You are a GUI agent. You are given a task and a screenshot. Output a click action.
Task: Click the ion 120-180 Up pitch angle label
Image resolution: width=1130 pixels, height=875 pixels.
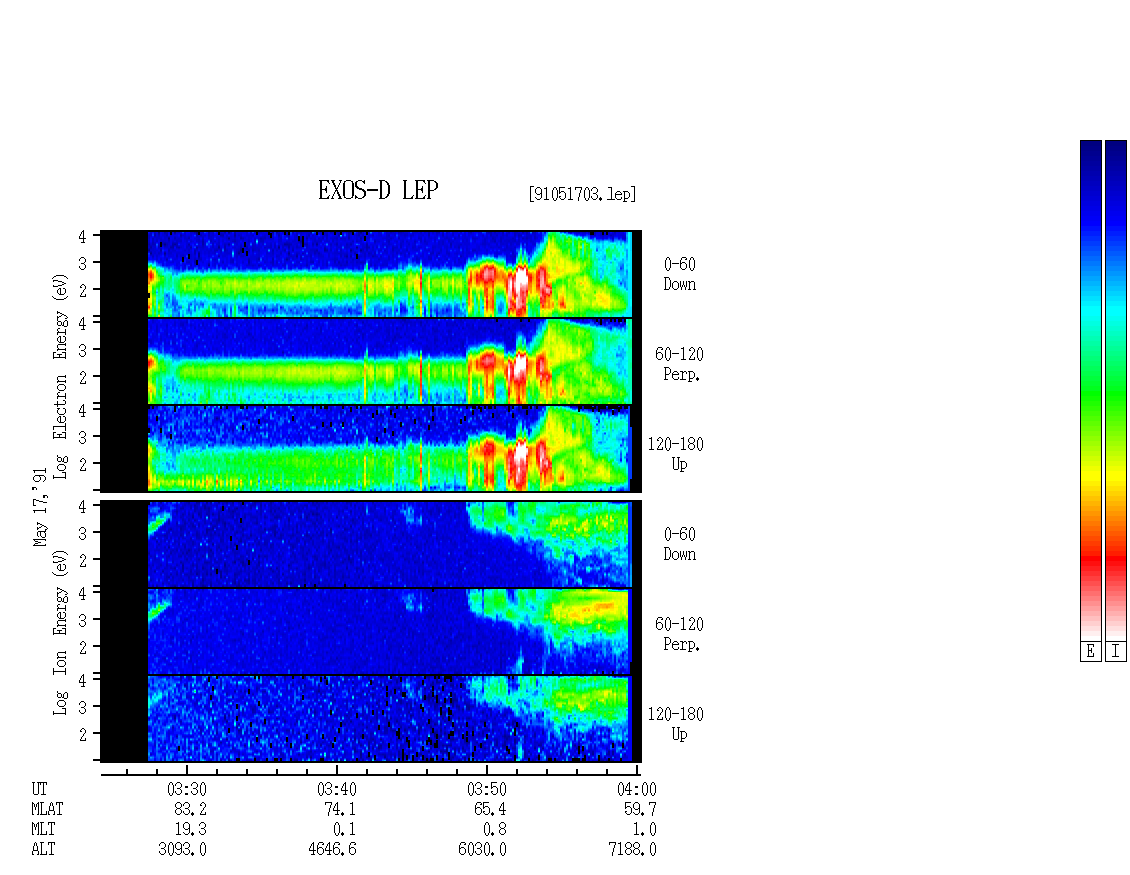coord(676,724)
